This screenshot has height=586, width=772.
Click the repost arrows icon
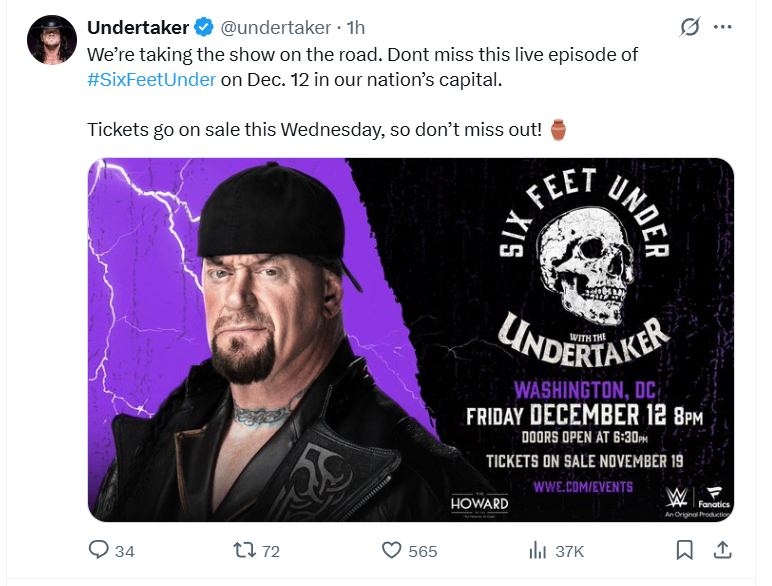click(x=243, y=550)
